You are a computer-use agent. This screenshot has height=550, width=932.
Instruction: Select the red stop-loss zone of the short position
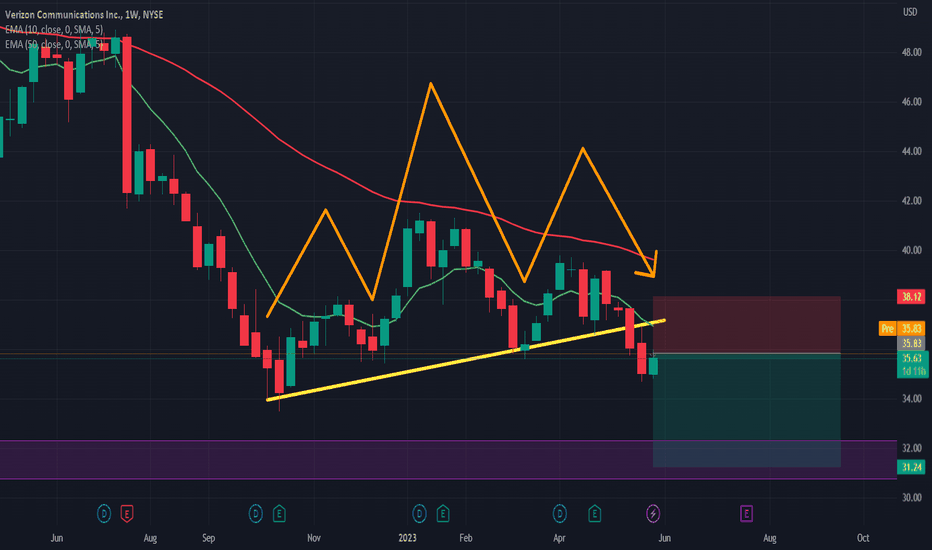(747, 325)
